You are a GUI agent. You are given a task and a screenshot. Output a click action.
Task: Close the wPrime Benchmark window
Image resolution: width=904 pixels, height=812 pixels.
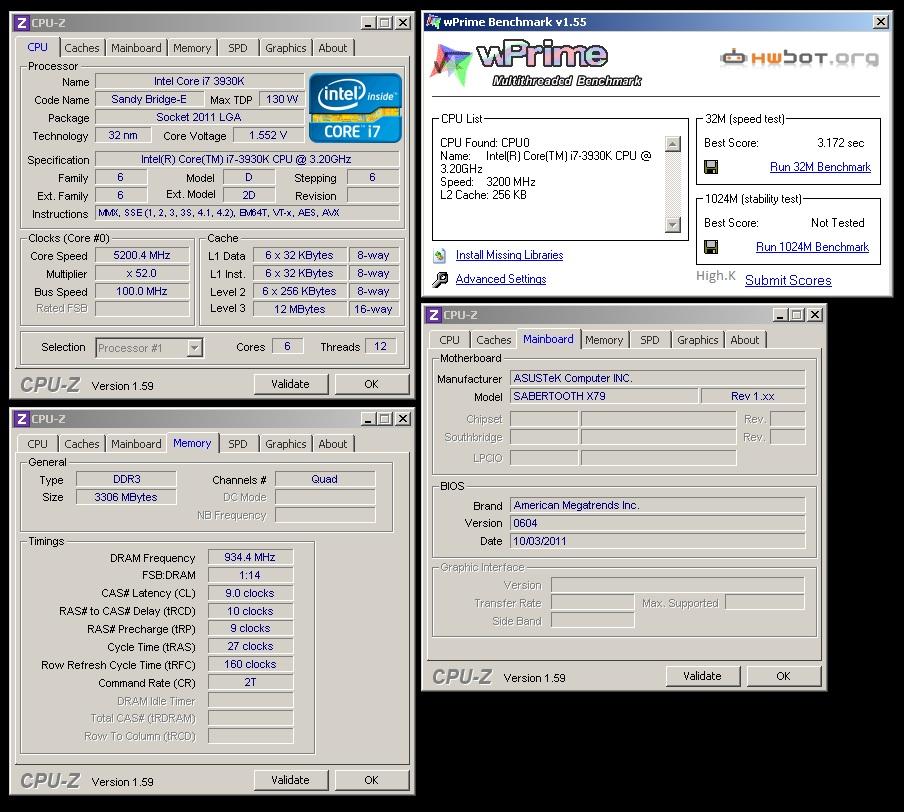pyautogui.click(x=880, y=22)
